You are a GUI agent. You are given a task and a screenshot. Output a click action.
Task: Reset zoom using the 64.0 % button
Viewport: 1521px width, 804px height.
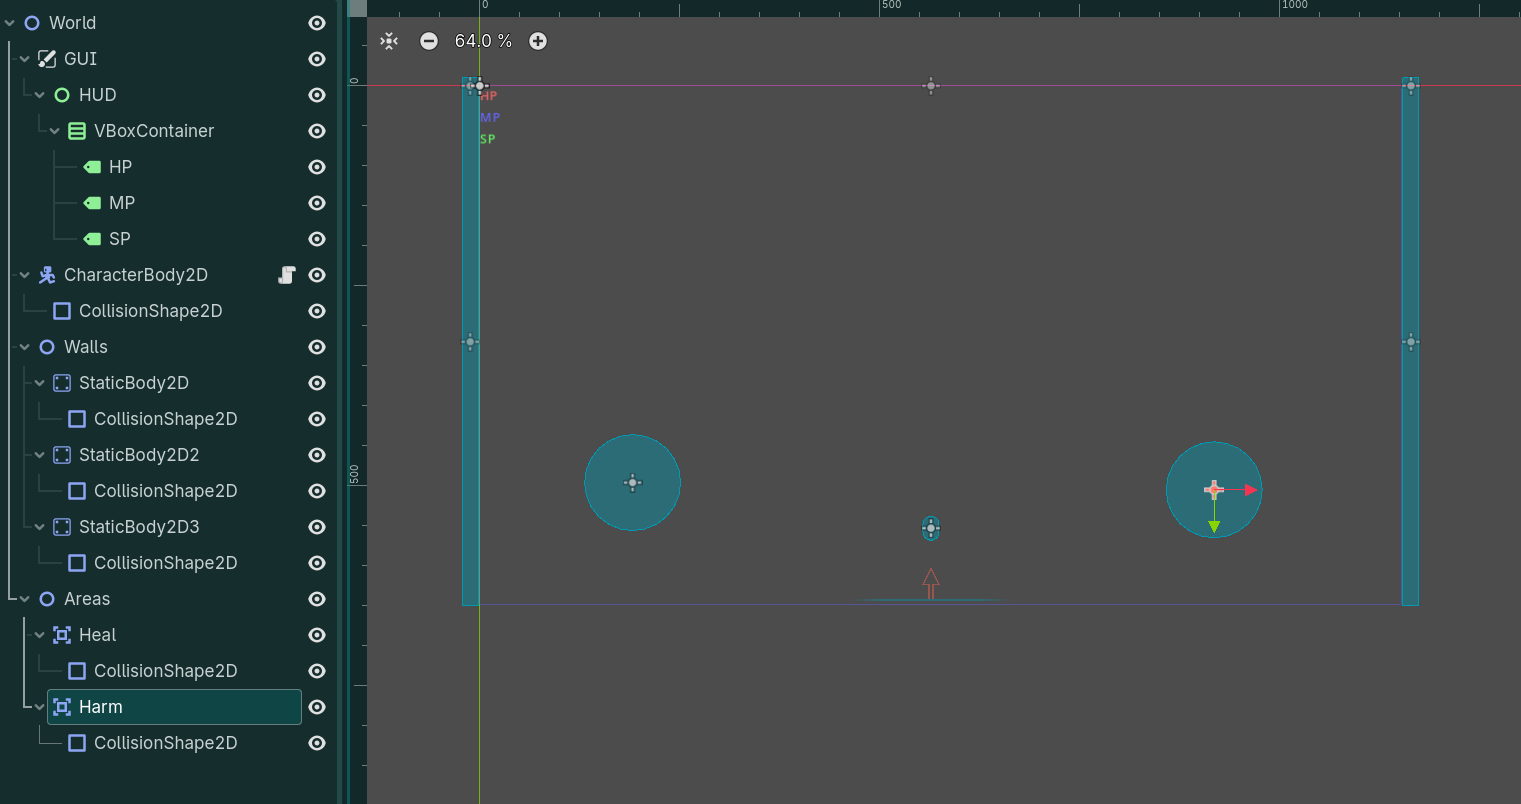pyautogui.click(x=483, y=41)
